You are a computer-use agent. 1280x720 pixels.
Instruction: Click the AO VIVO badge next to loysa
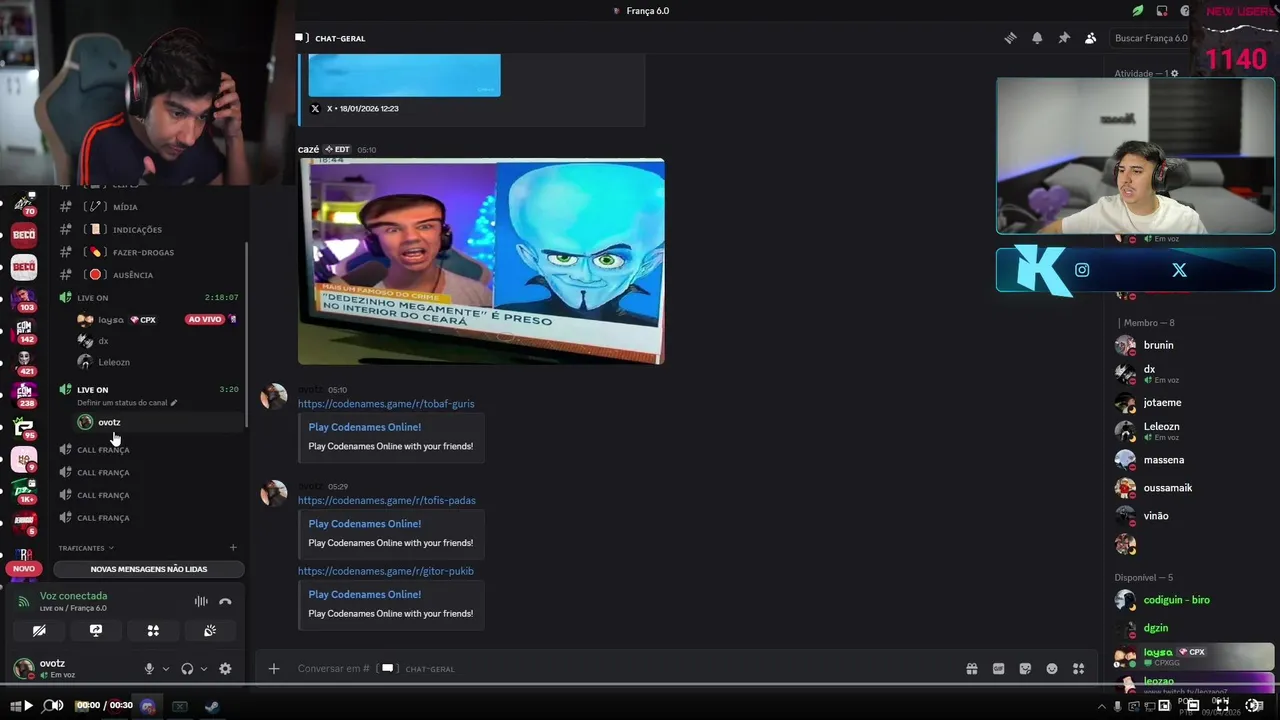[x=204, y=320]
